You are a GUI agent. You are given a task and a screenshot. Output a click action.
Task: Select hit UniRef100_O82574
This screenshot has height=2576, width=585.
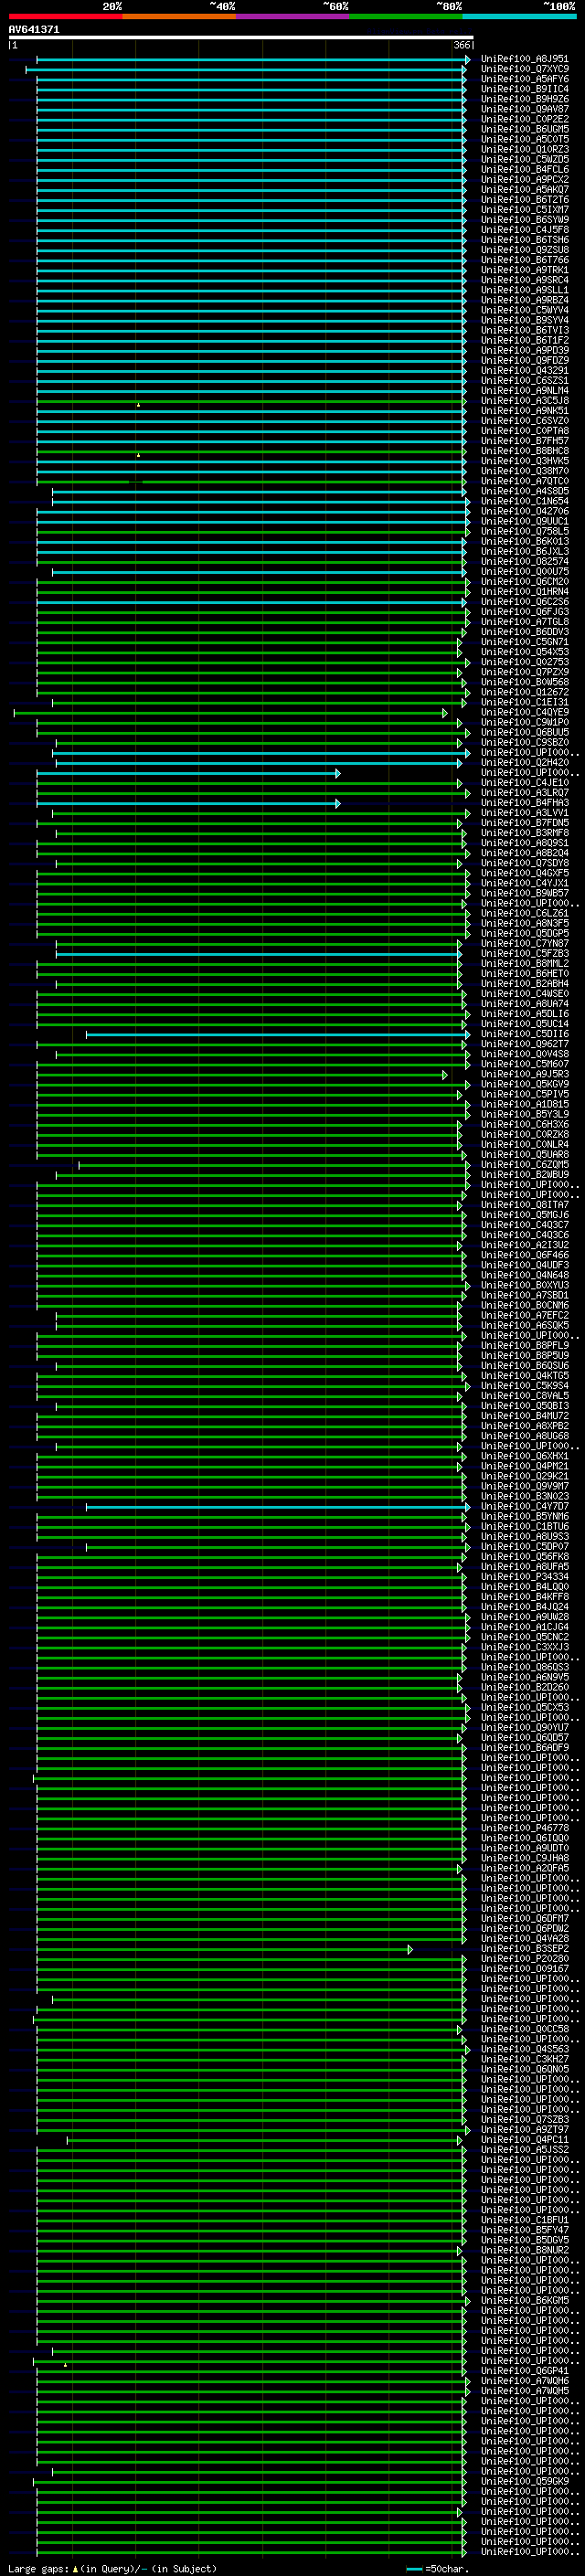click(525, 562)
